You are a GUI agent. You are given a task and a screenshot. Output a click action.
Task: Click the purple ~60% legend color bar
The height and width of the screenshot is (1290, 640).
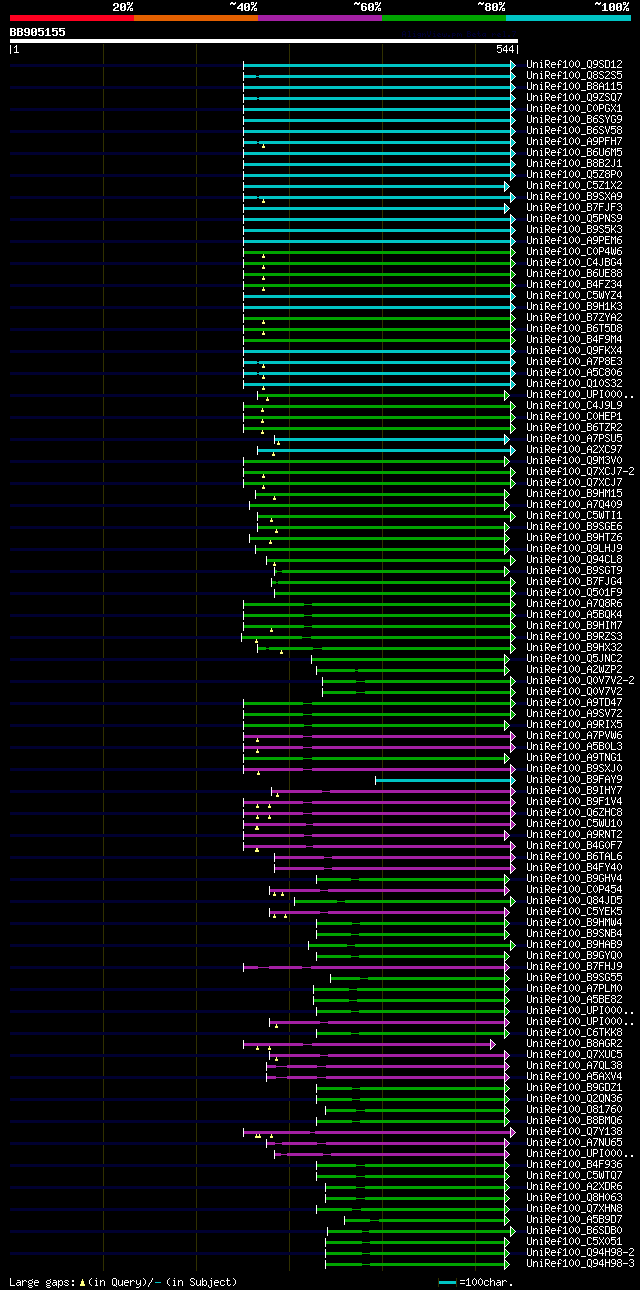(320, 17)
